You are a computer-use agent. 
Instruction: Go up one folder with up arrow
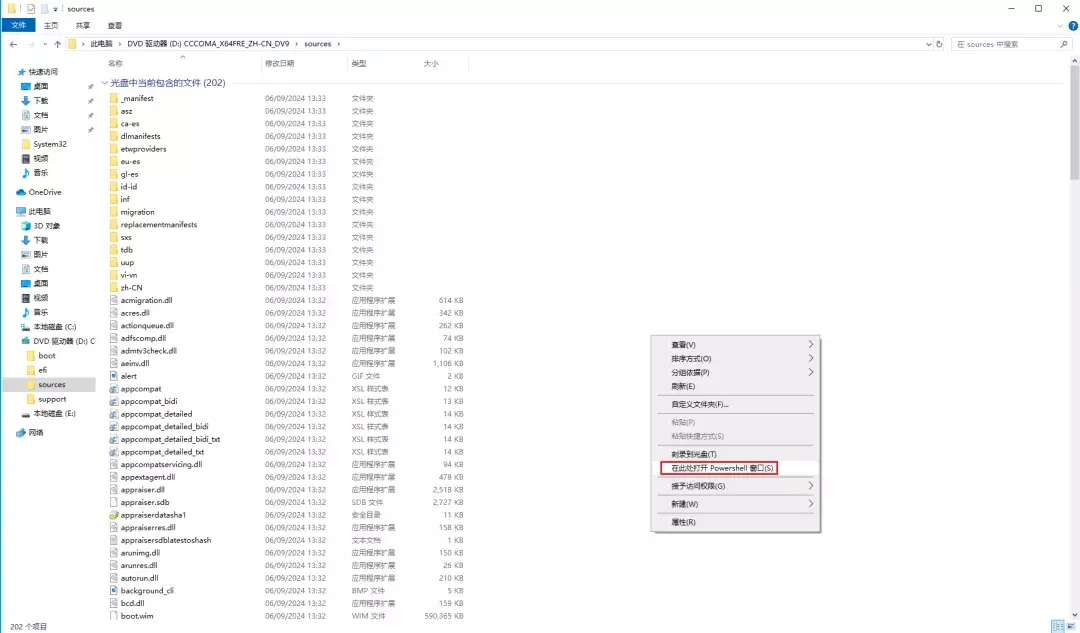point(56,44)
